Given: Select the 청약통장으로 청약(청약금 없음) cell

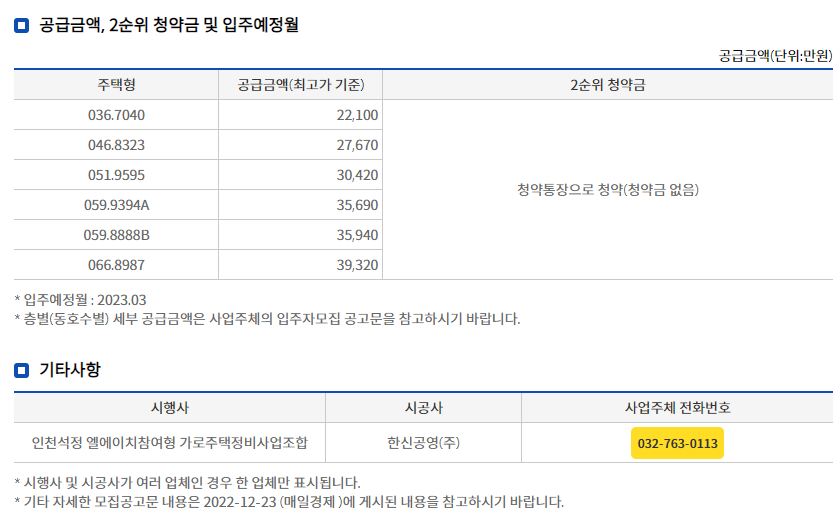Looking at the screenshot, I should pos(608,190).
